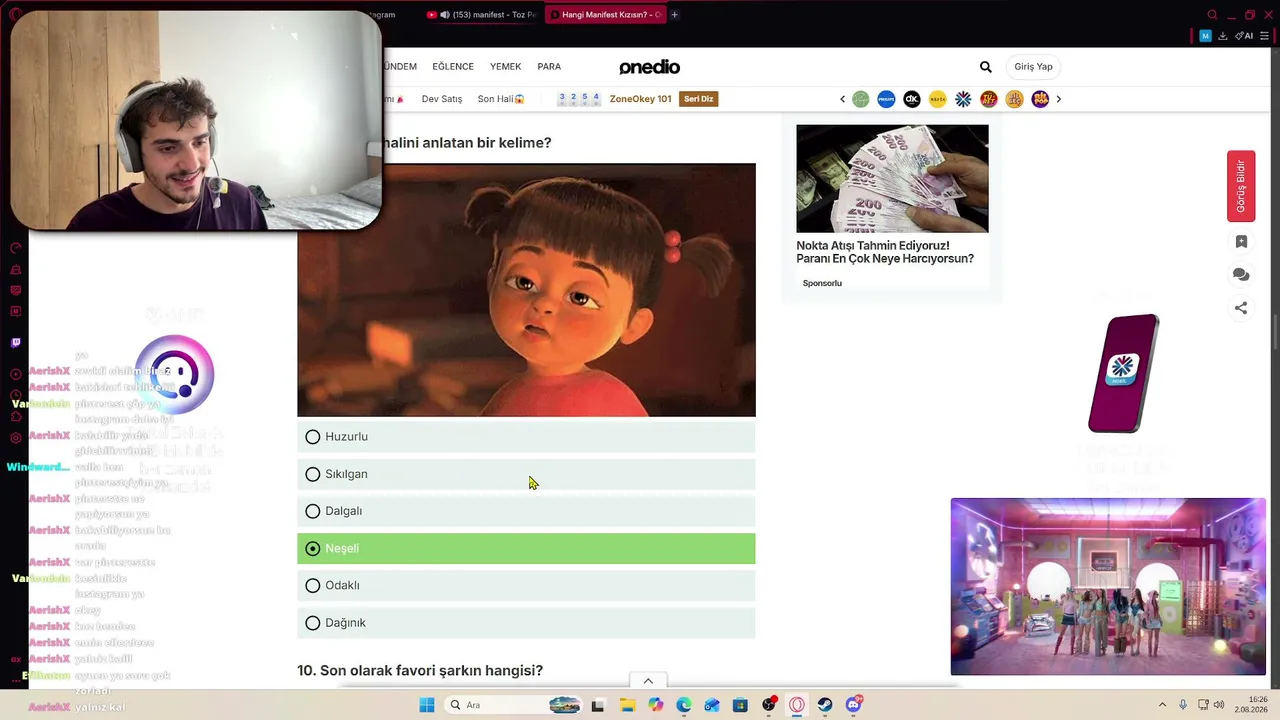Save the quiz with the bookmark icon

click(1241, 242)
